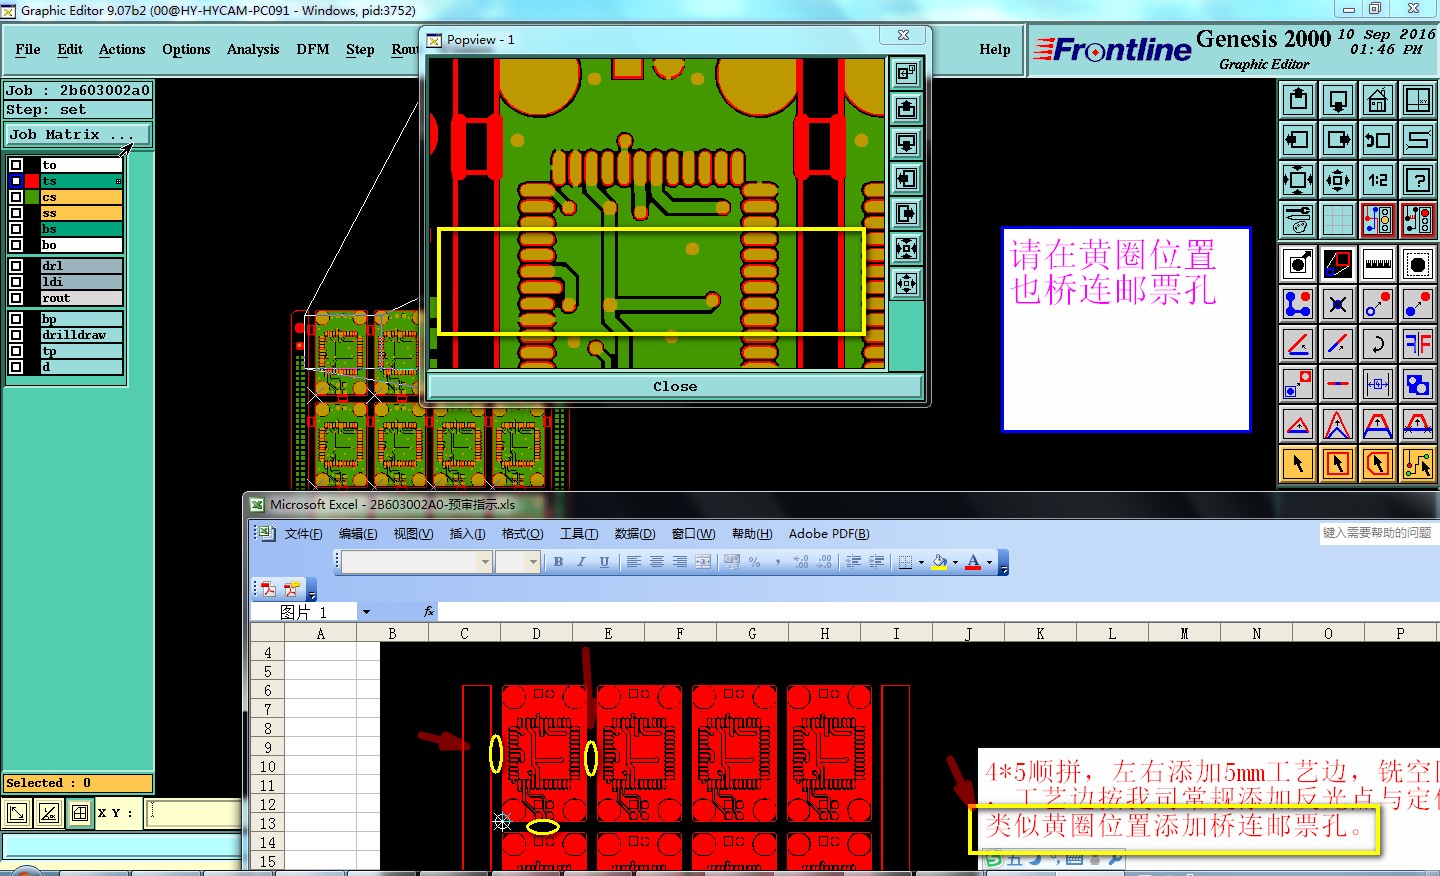Open the Analysis menu in Genesis
The width and height of the screenshot is (1440, 876).
click(253, 49)
